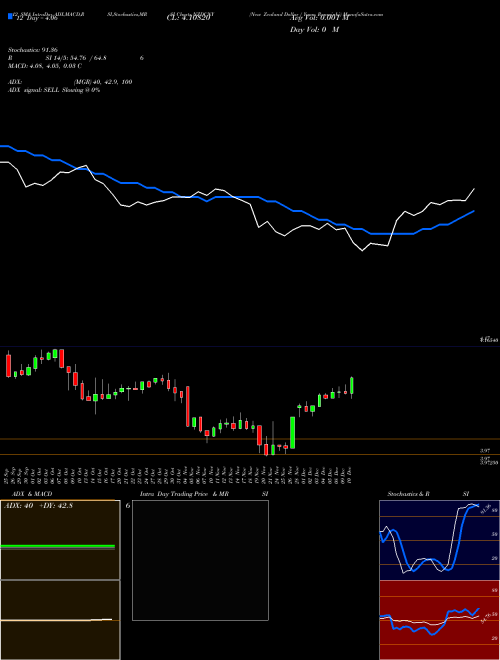
Task: Click the CL: 4.10820 closing price label
Action: 188,19
